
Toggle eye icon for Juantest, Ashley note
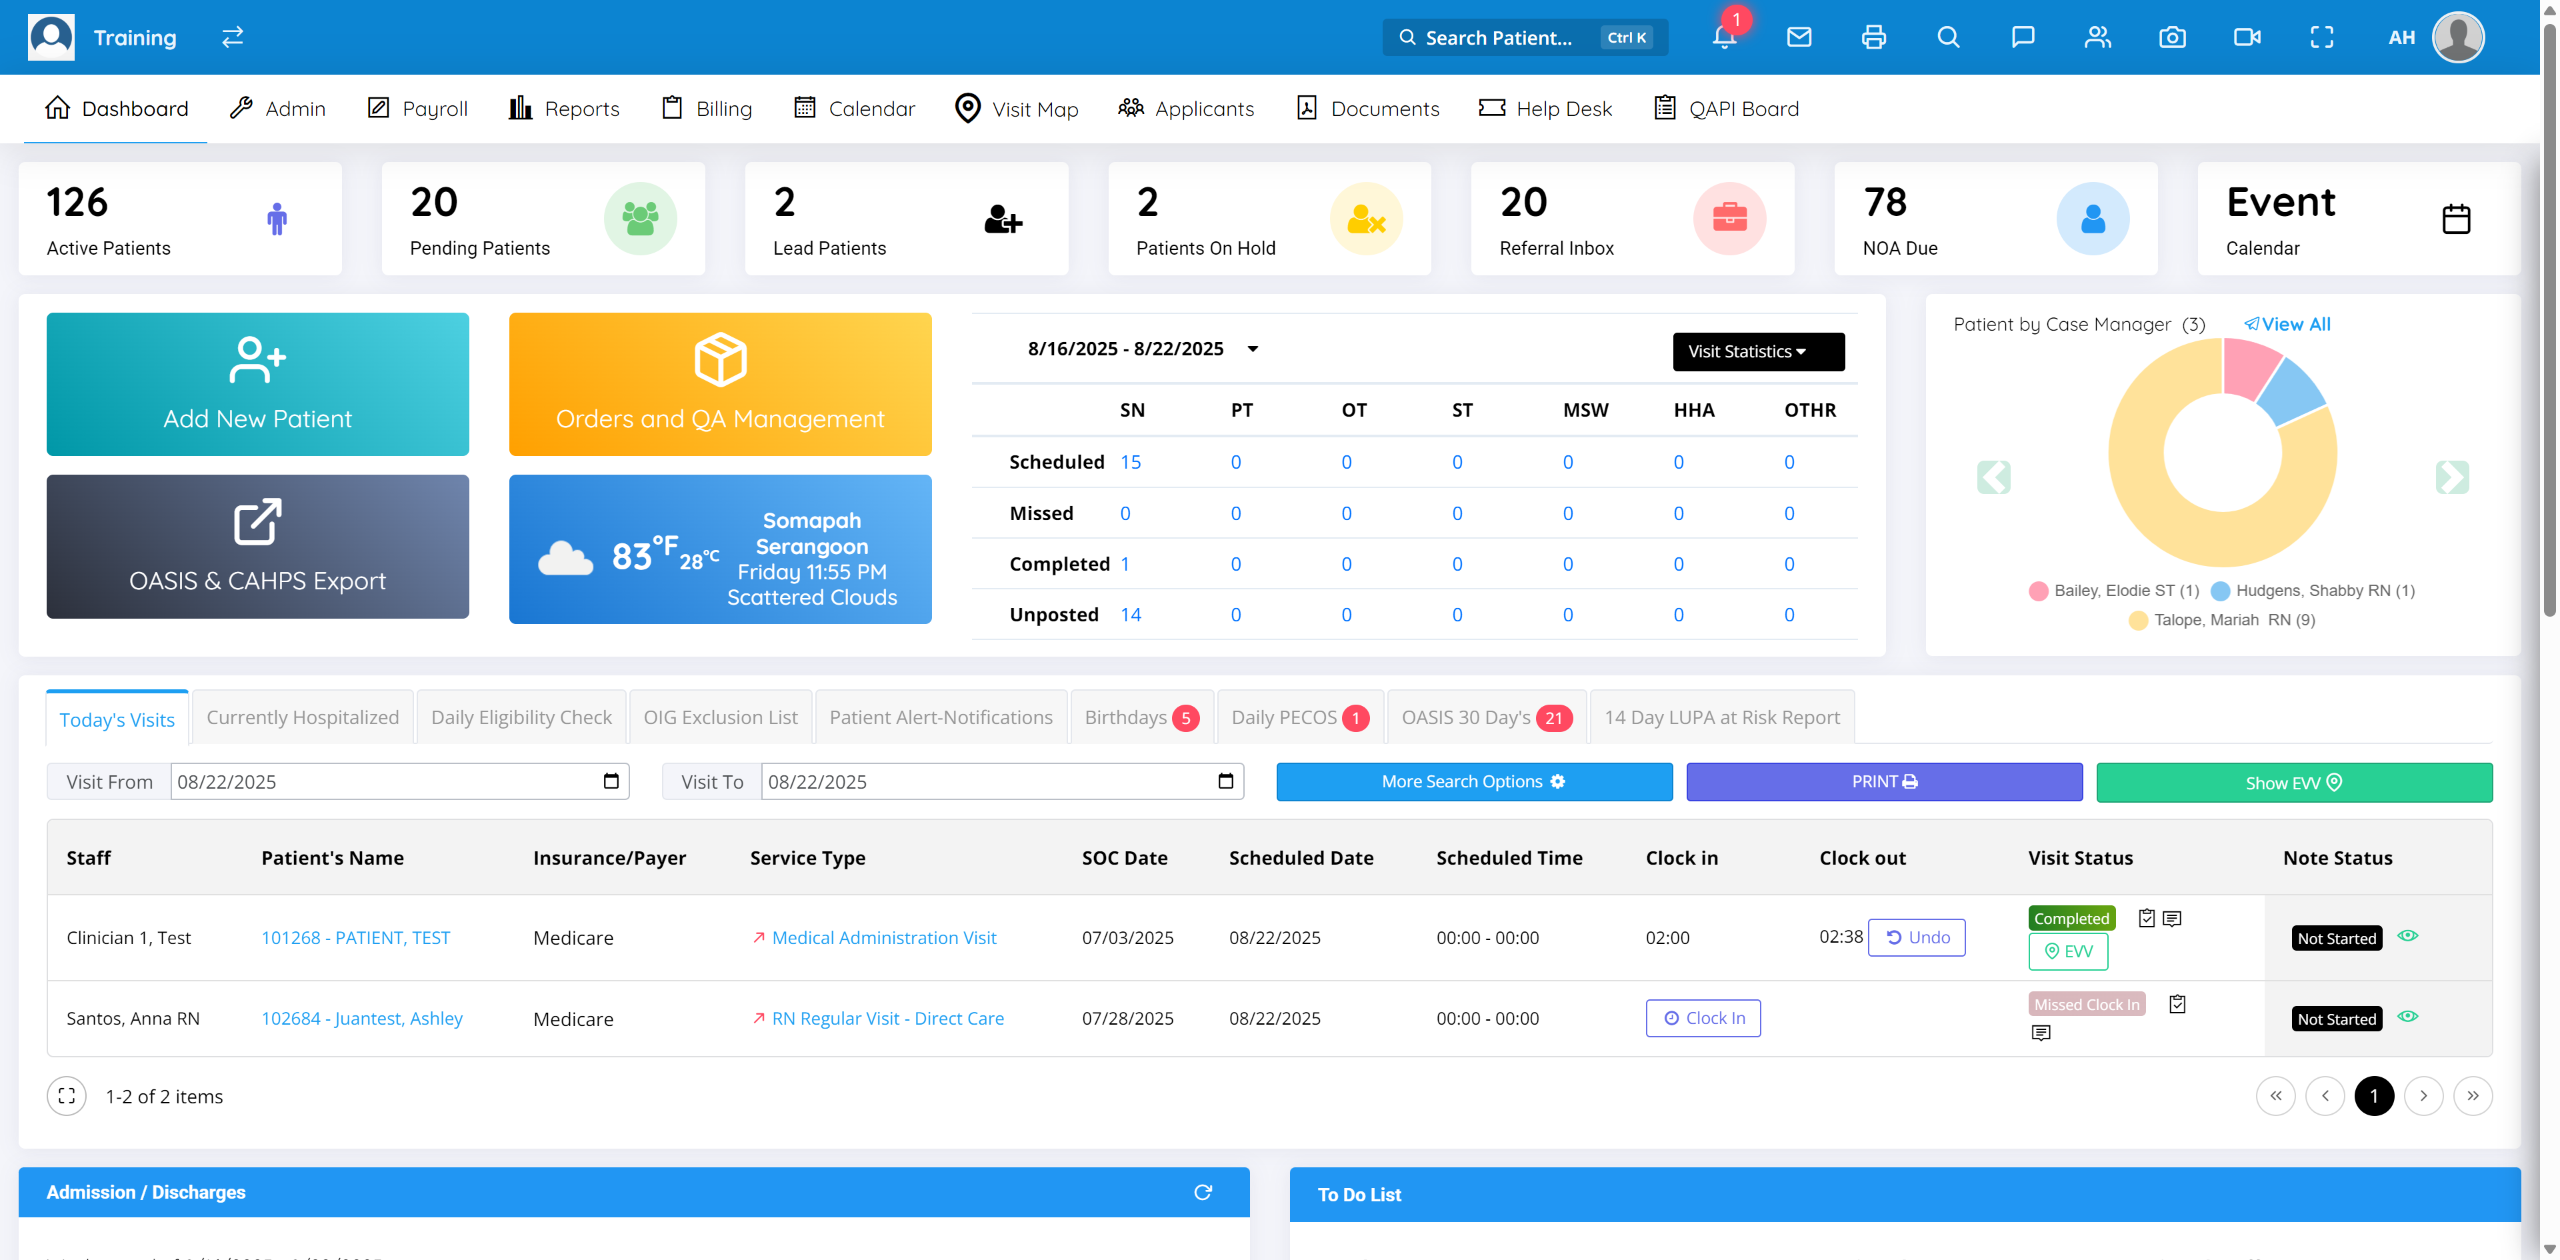point(2408,1017)
